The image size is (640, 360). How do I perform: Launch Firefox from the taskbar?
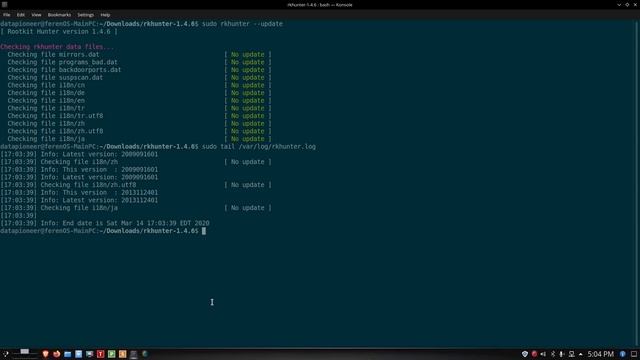[x=56, y=354]
